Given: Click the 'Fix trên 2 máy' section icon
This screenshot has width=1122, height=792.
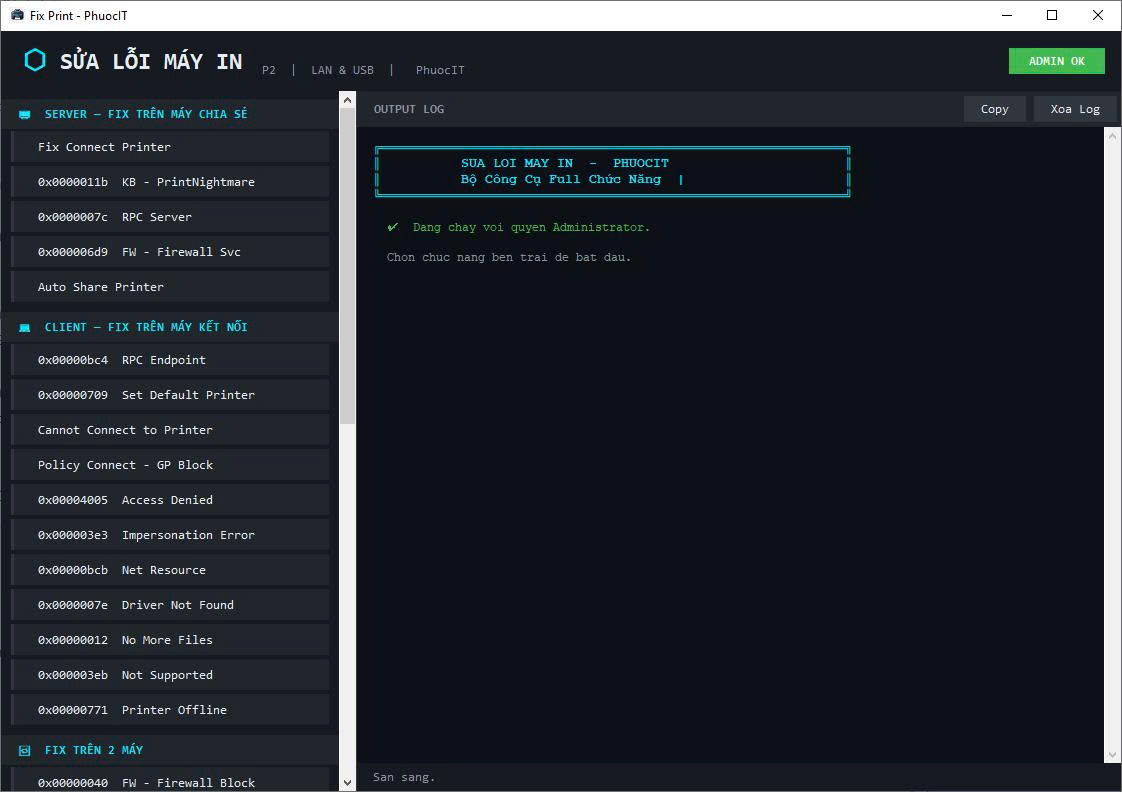Looking at the screenshot, I should click(25, 751).
